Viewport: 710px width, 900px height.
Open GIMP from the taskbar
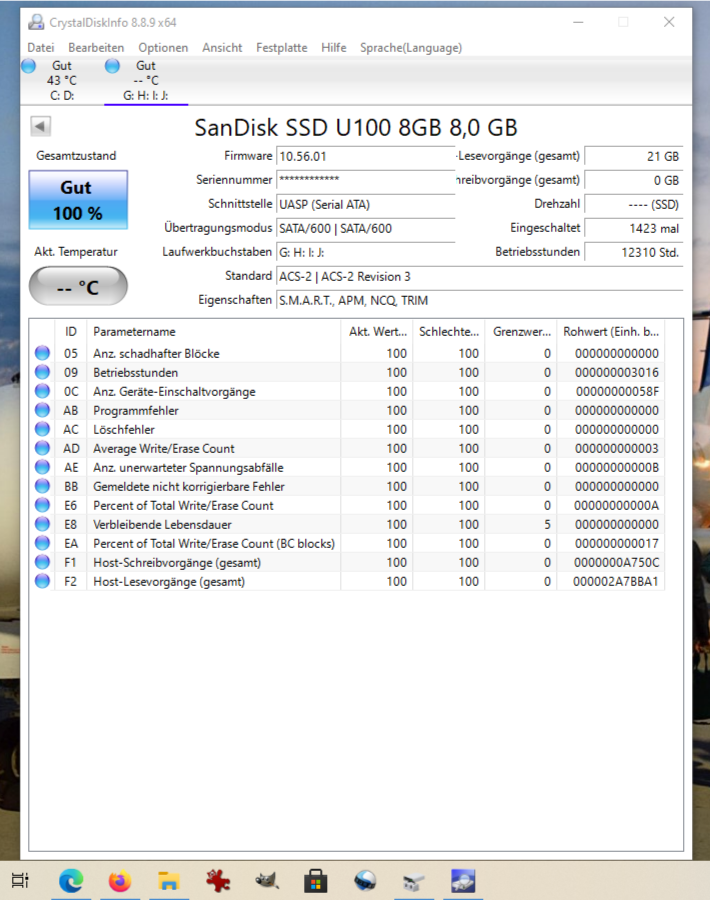tap(267, 880)
